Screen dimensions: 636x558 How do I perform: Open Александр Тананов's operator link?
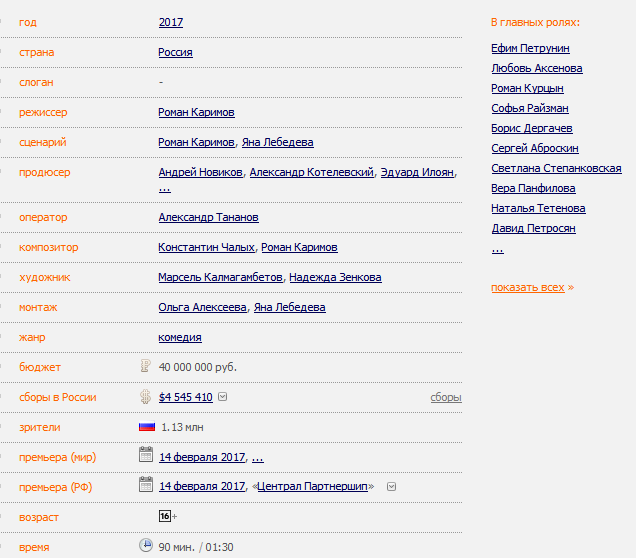tap(208, 217)
